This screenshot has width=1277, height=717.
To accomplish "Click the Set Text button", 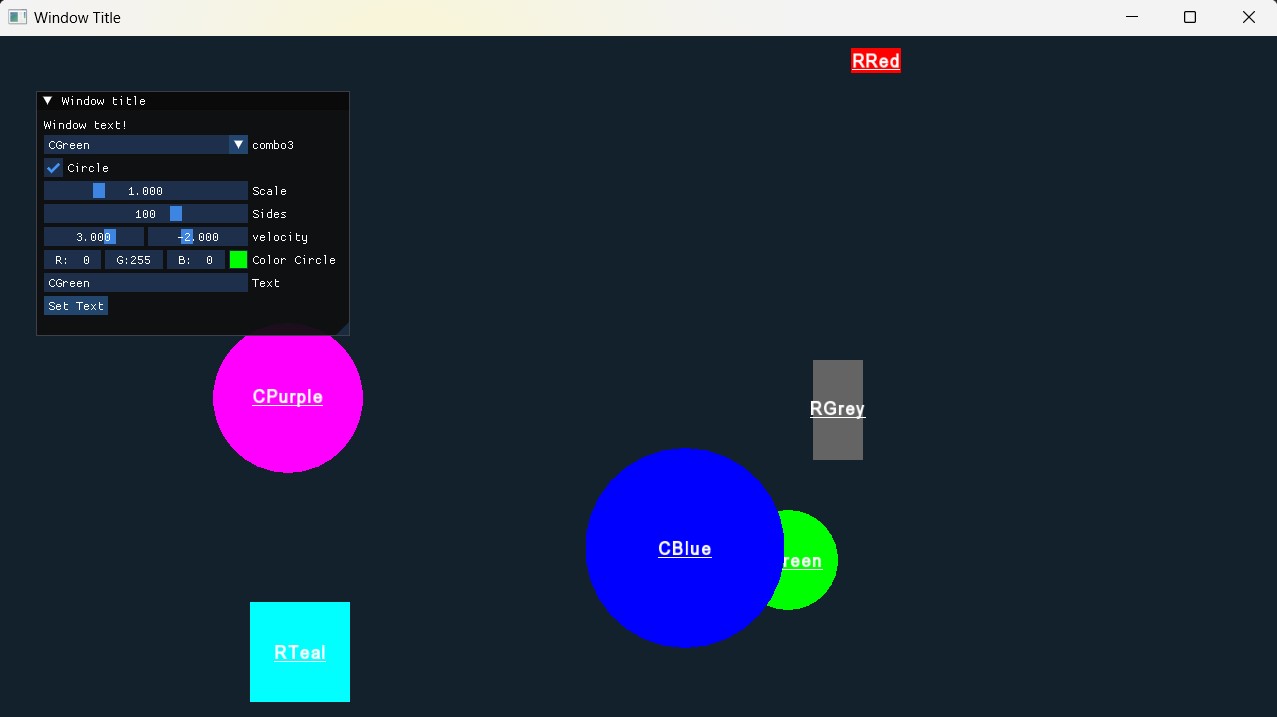I will 76,306.
